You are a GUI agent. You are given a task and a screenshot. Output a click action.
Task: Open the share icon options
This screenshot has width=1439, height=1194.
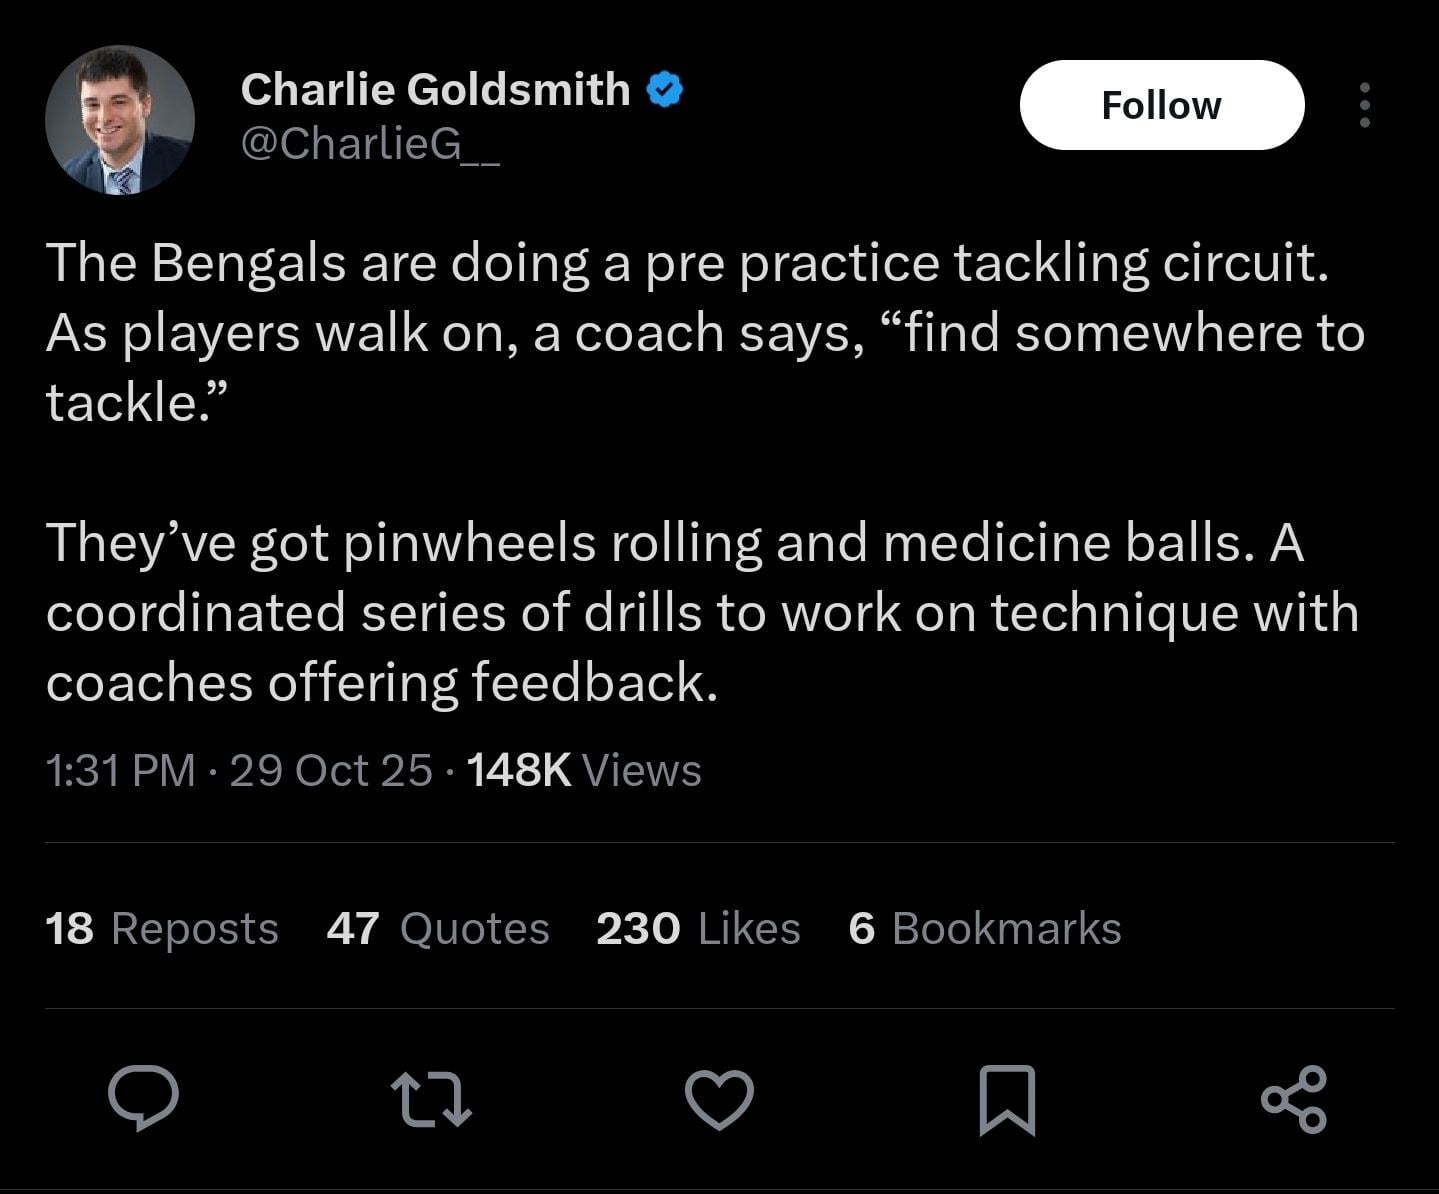[1294, 1099]
